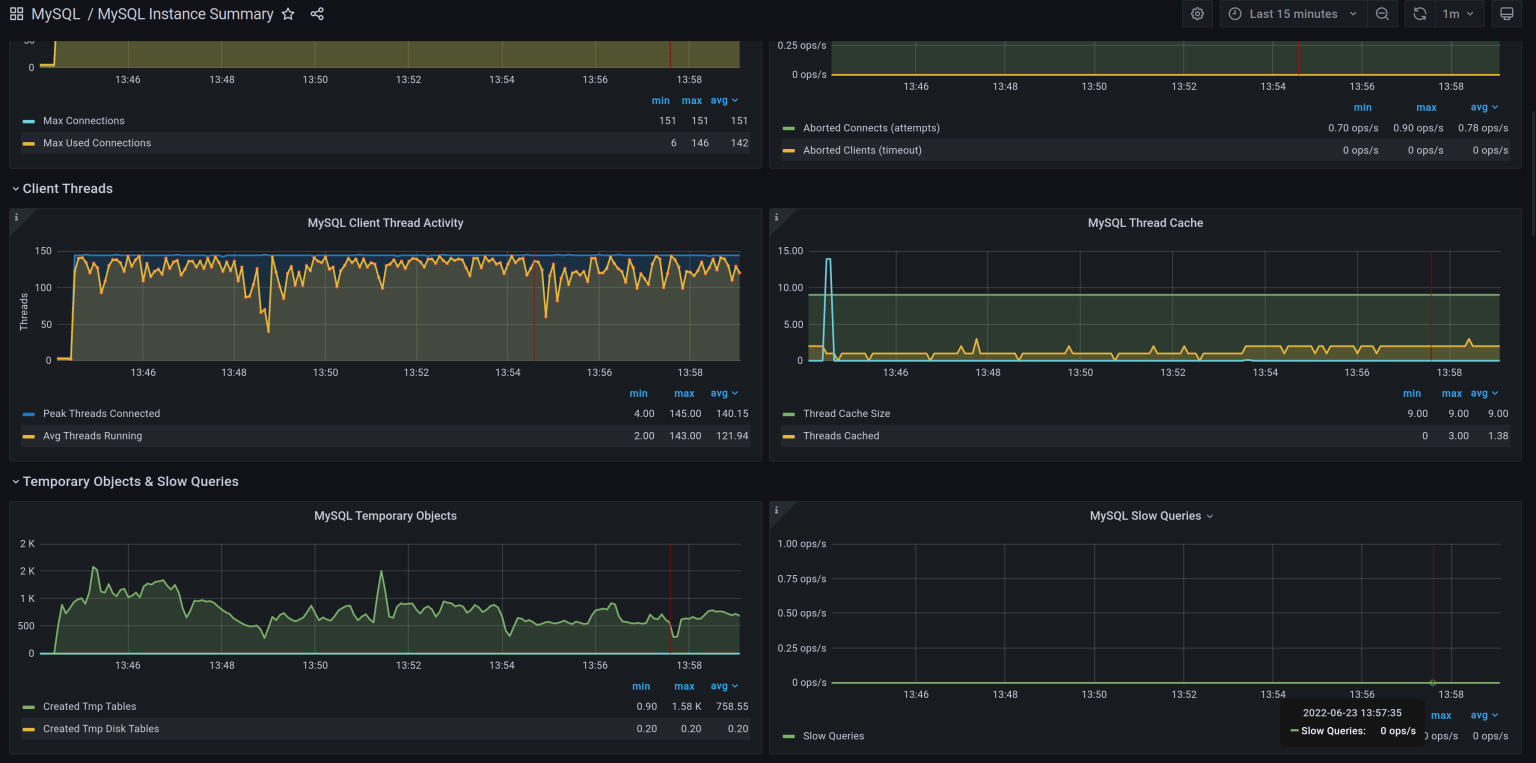Image resolution: width=1536 pixels, height=763 pixels.
Task: Open the dashboards grid icon top left
Action: pyautogui.click(x=15, y=14)
